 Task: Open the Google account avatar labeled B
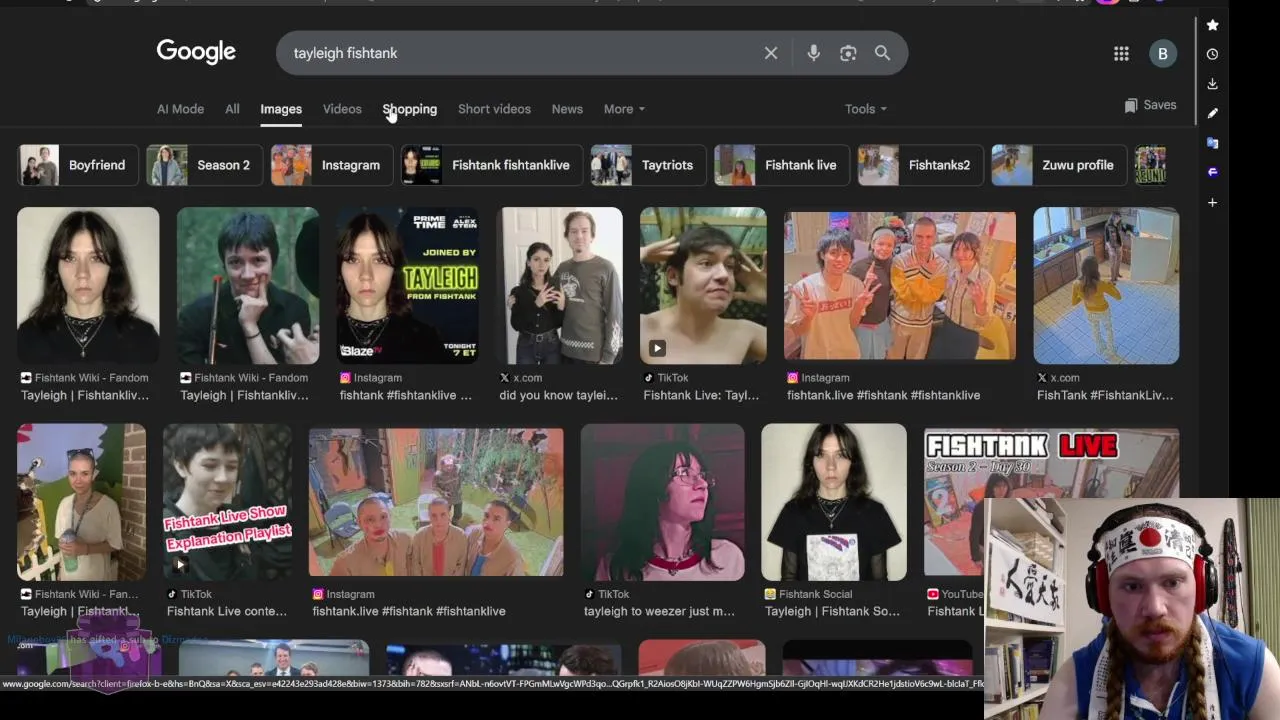1162,54
